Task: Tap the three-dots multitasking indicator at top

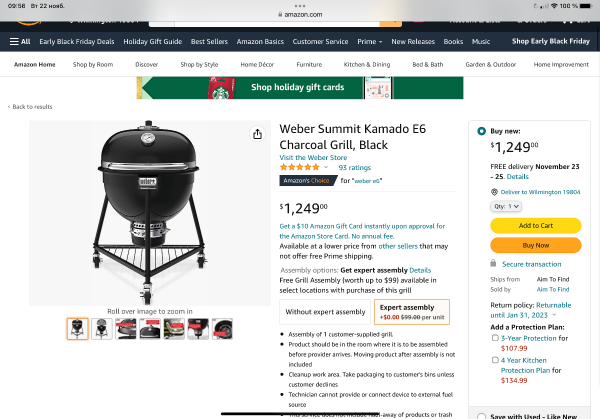Action: 300,6
